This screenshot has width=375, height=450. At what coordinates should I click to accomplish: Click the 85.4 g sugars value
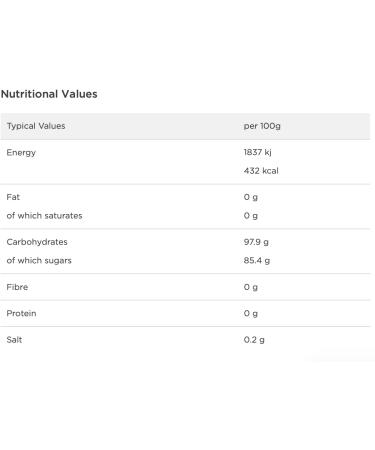(x=257, y=260)
